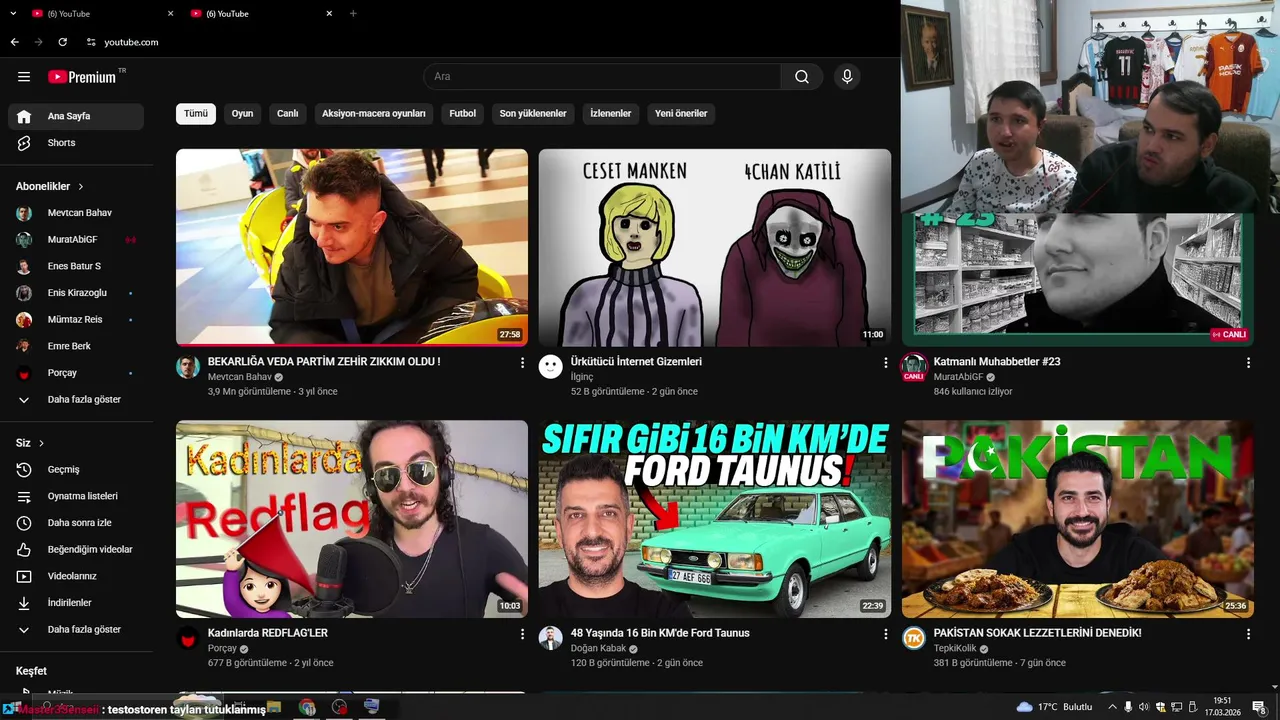Go to Ana Sayfa in sidebar

(76, 116)
